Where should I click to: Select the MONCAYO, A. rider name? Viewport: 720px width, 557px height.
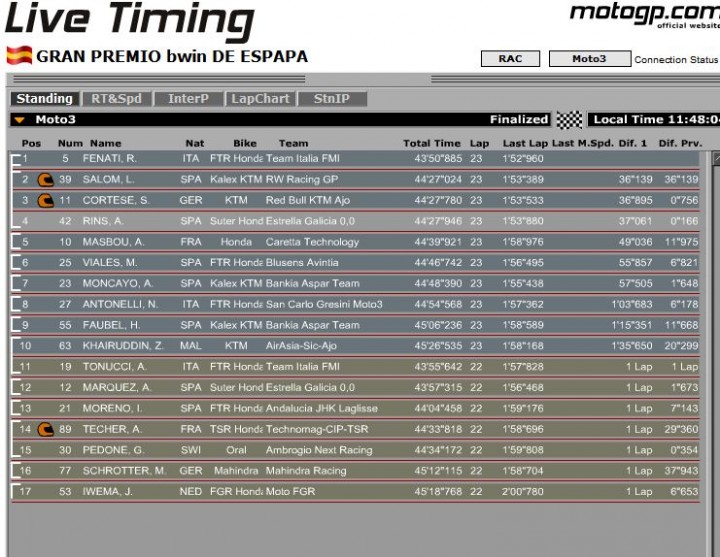point(118,283)
